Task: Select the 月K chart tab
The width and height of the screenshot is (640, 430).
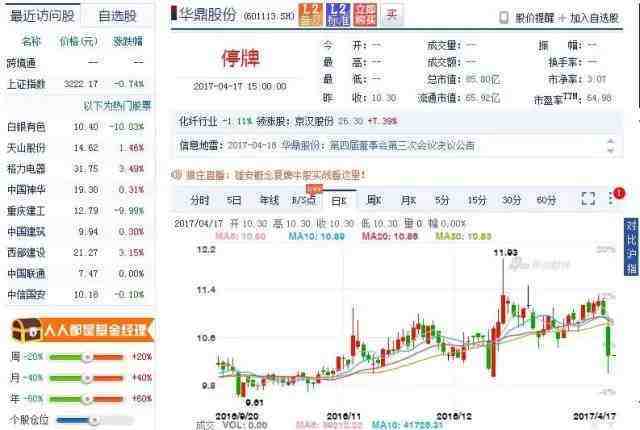Action: 408,200
